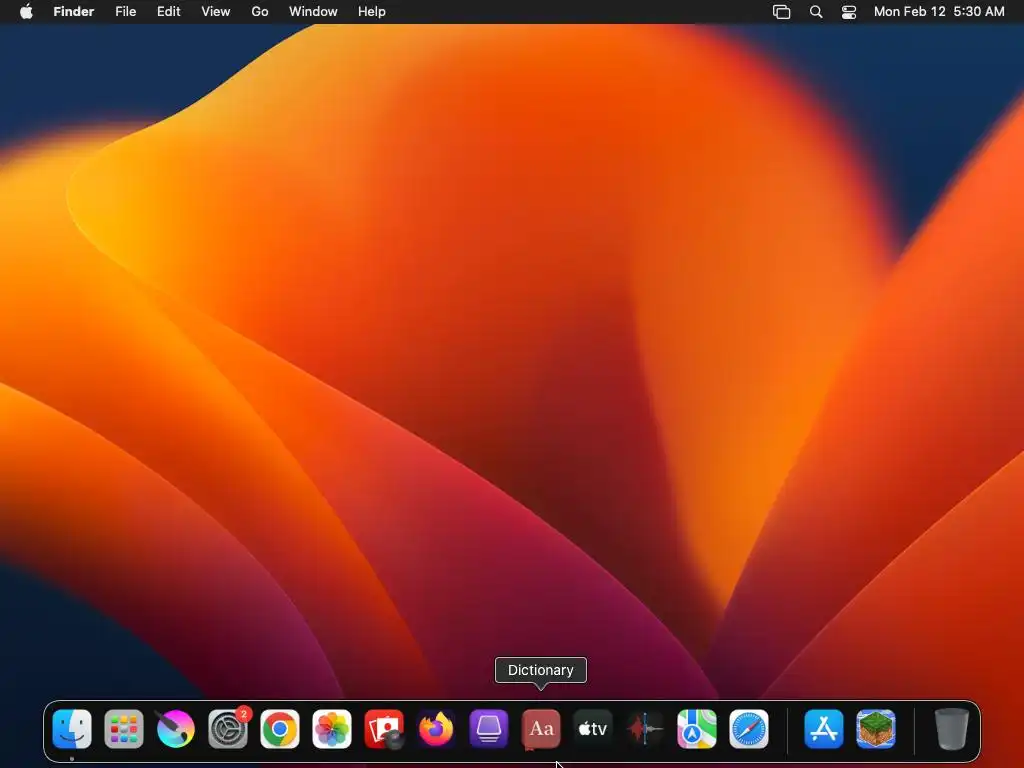The image size is (1024, 768).
Task: Open the App Store in Dock
Action: pyautogui.click(x=824, y=729)
